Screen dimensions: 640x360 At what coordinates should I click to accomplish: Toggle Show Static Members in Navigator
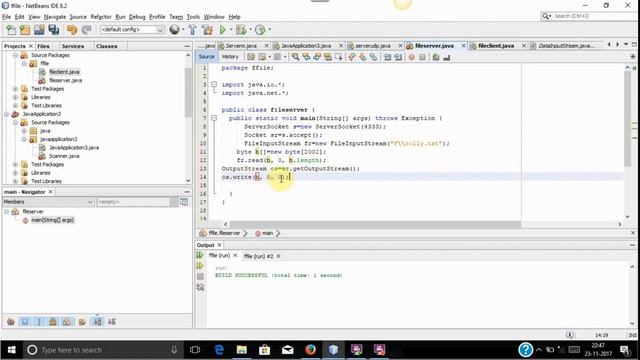click(x=39, y=322)
